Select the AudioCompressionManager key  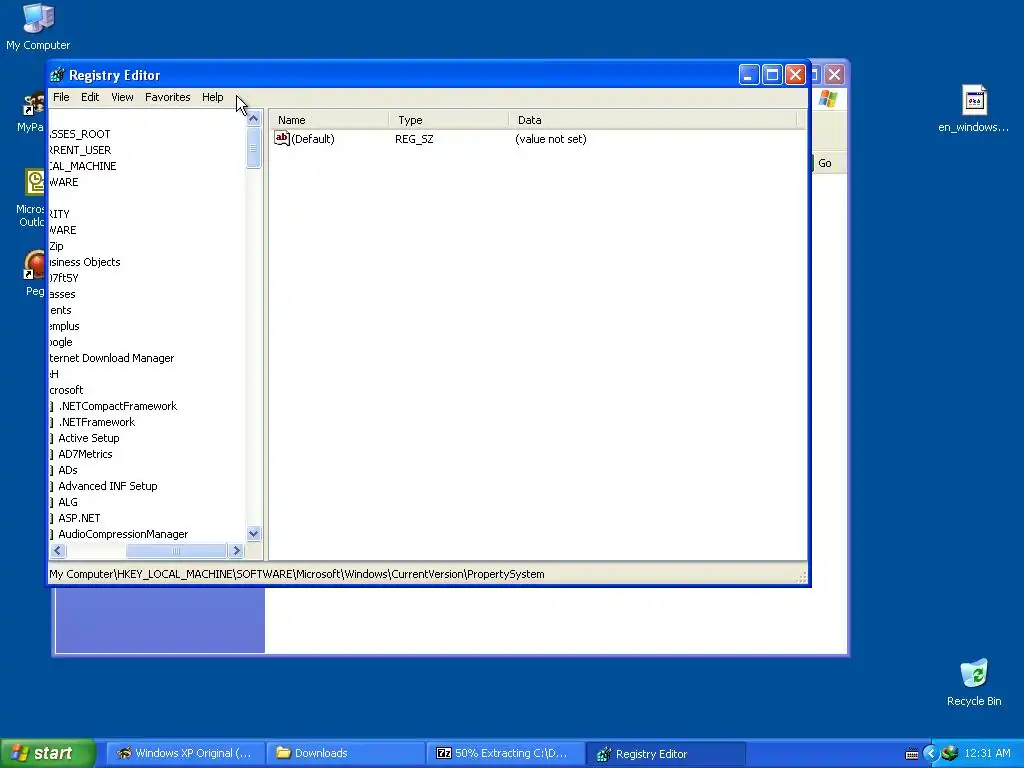[x=123, y=534]
